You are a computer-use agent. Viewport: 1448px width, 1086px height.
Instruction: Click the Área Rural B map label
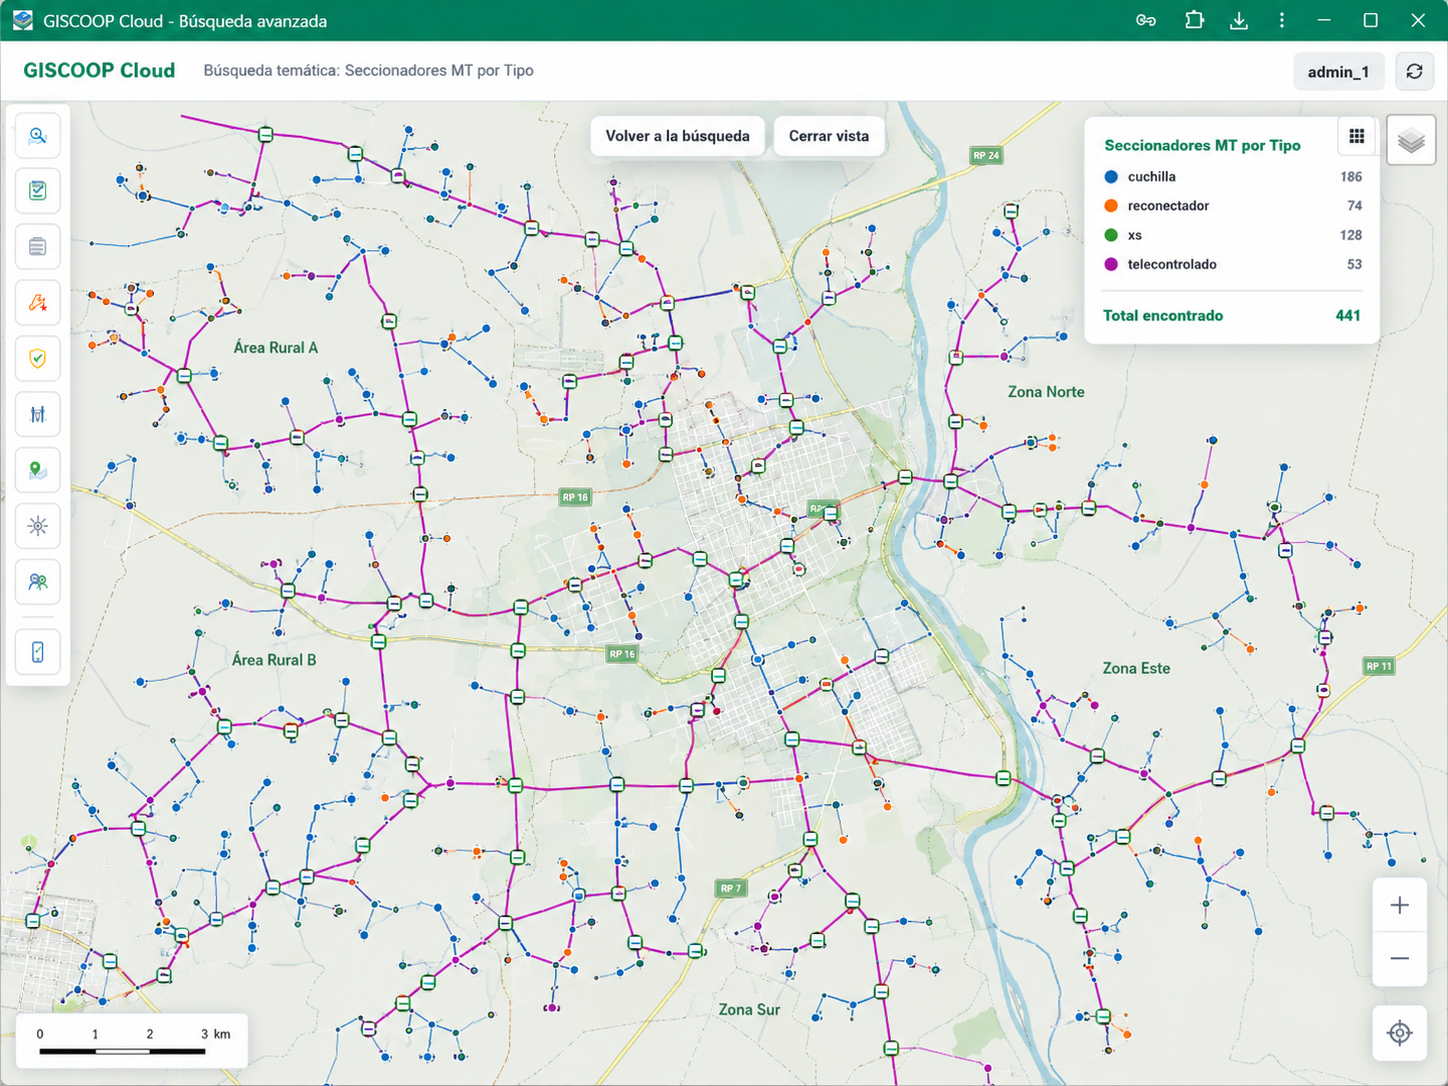point(274,660)
